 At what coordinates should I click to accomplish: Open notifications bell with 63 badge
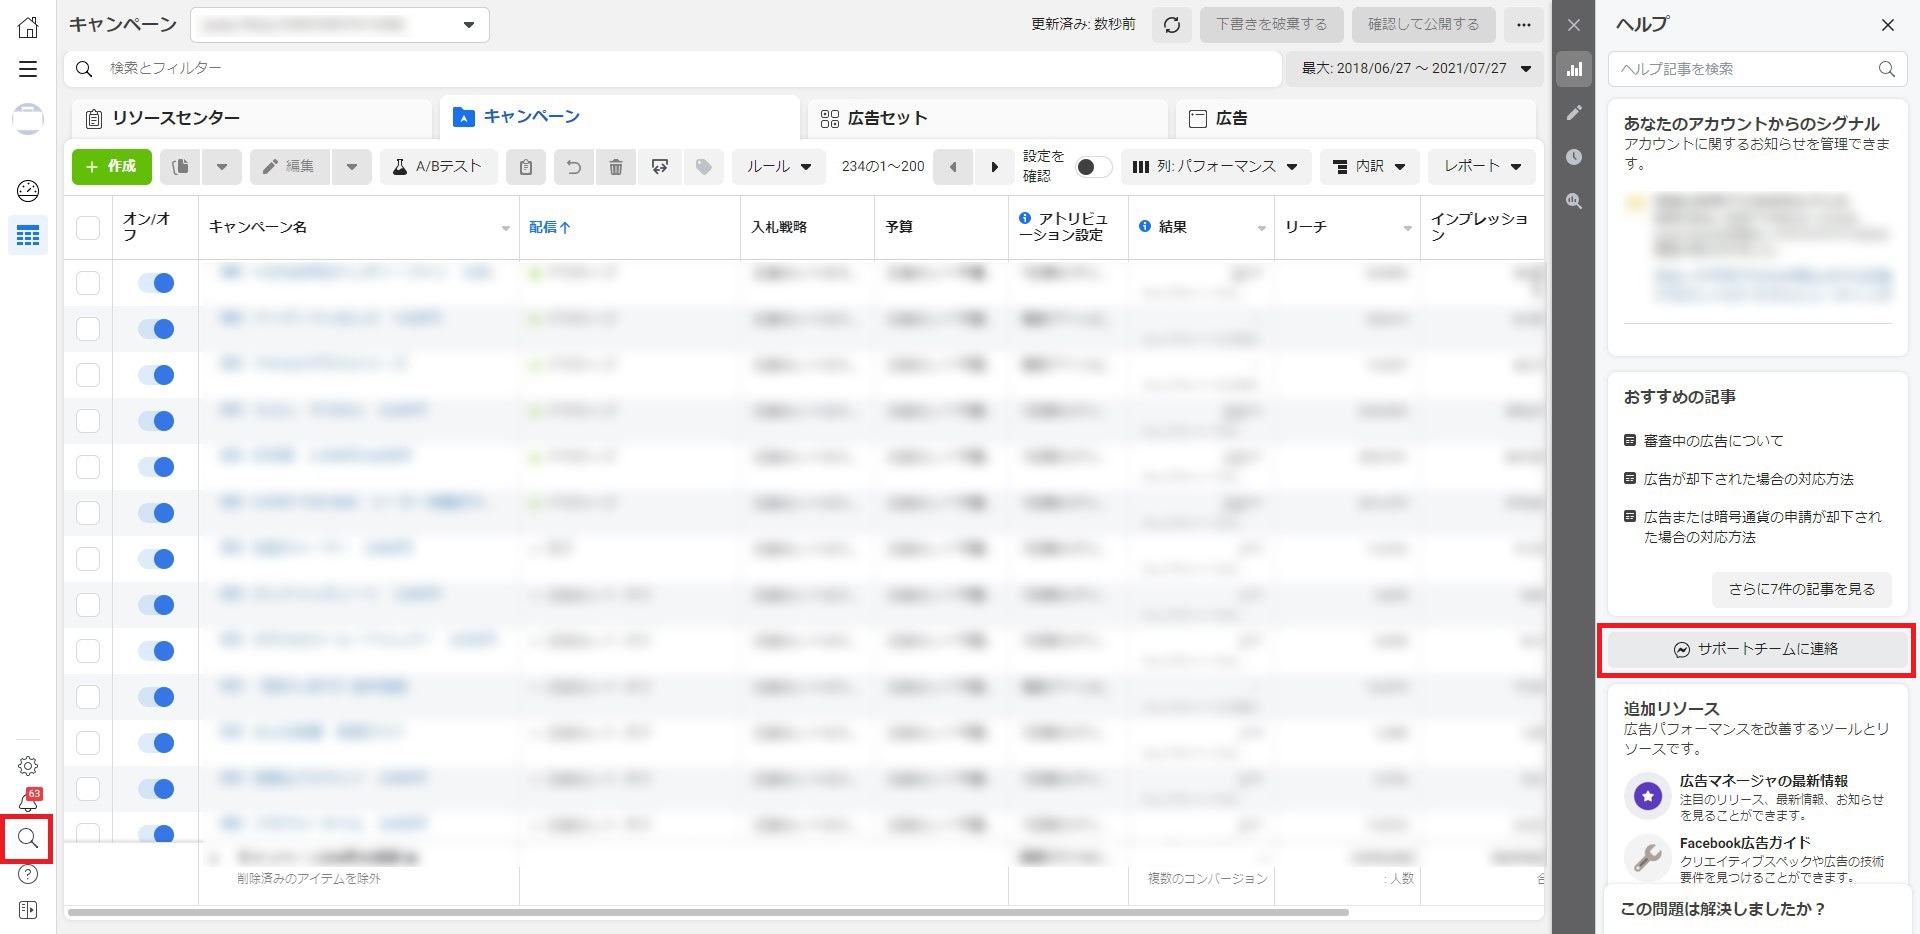[x=28, y=800]
